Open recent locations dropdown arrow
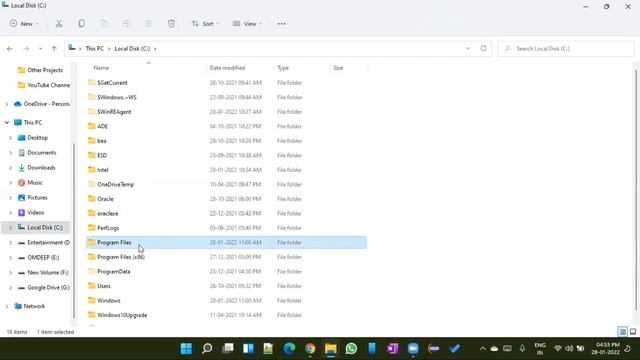Viewport: 640px width, 360px height. click(40, 49)
